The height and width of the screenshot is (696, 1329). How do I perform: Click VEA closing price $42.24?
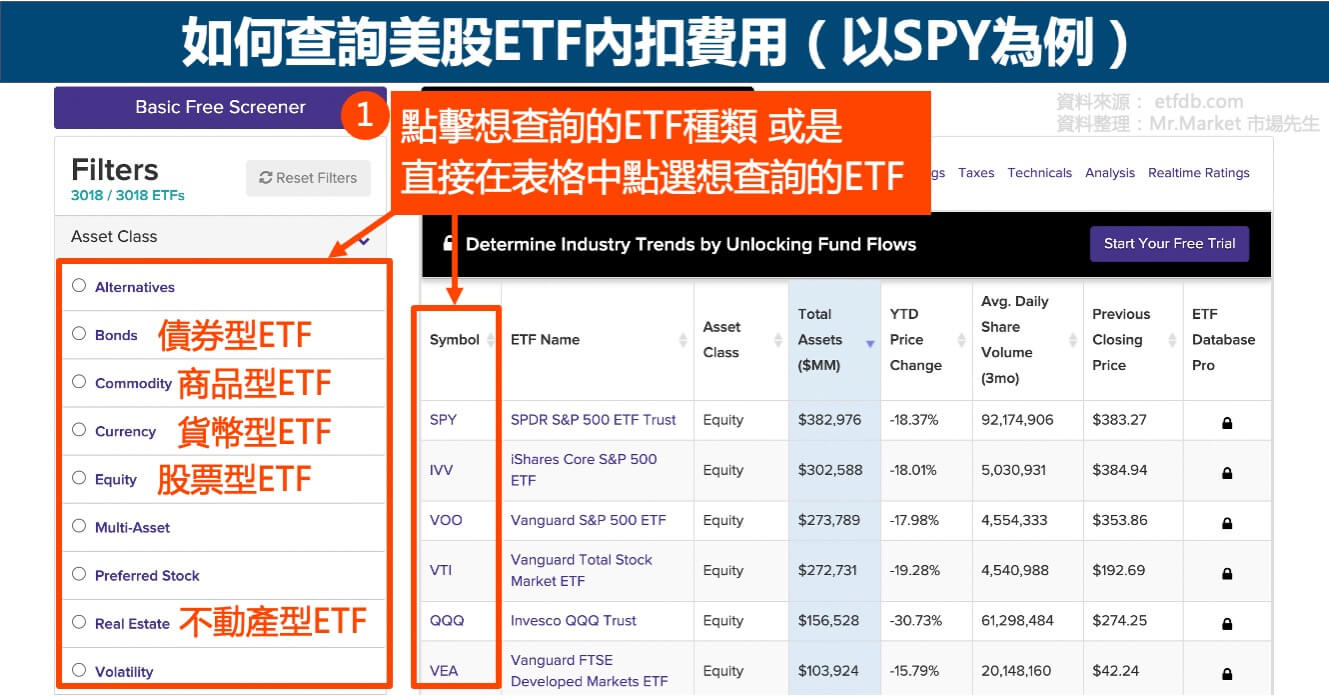(1115, 671)
